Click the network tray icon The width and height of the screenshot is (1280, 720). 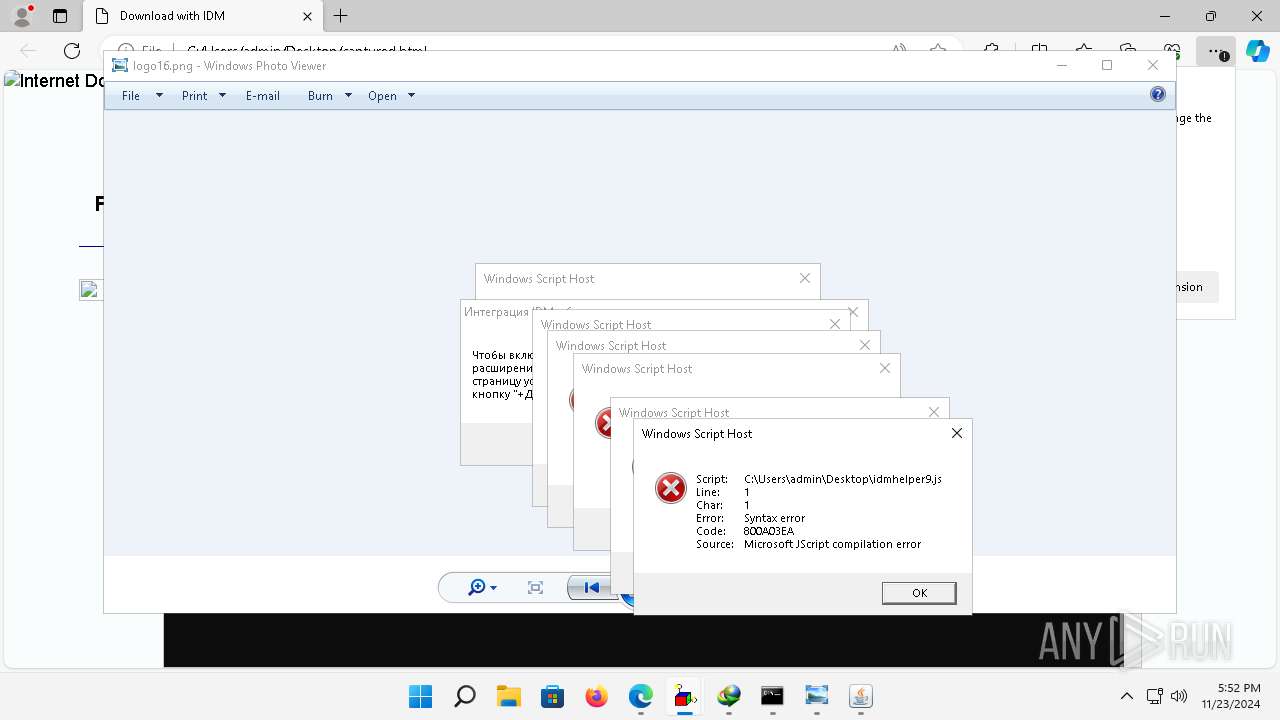point(1154,696)
